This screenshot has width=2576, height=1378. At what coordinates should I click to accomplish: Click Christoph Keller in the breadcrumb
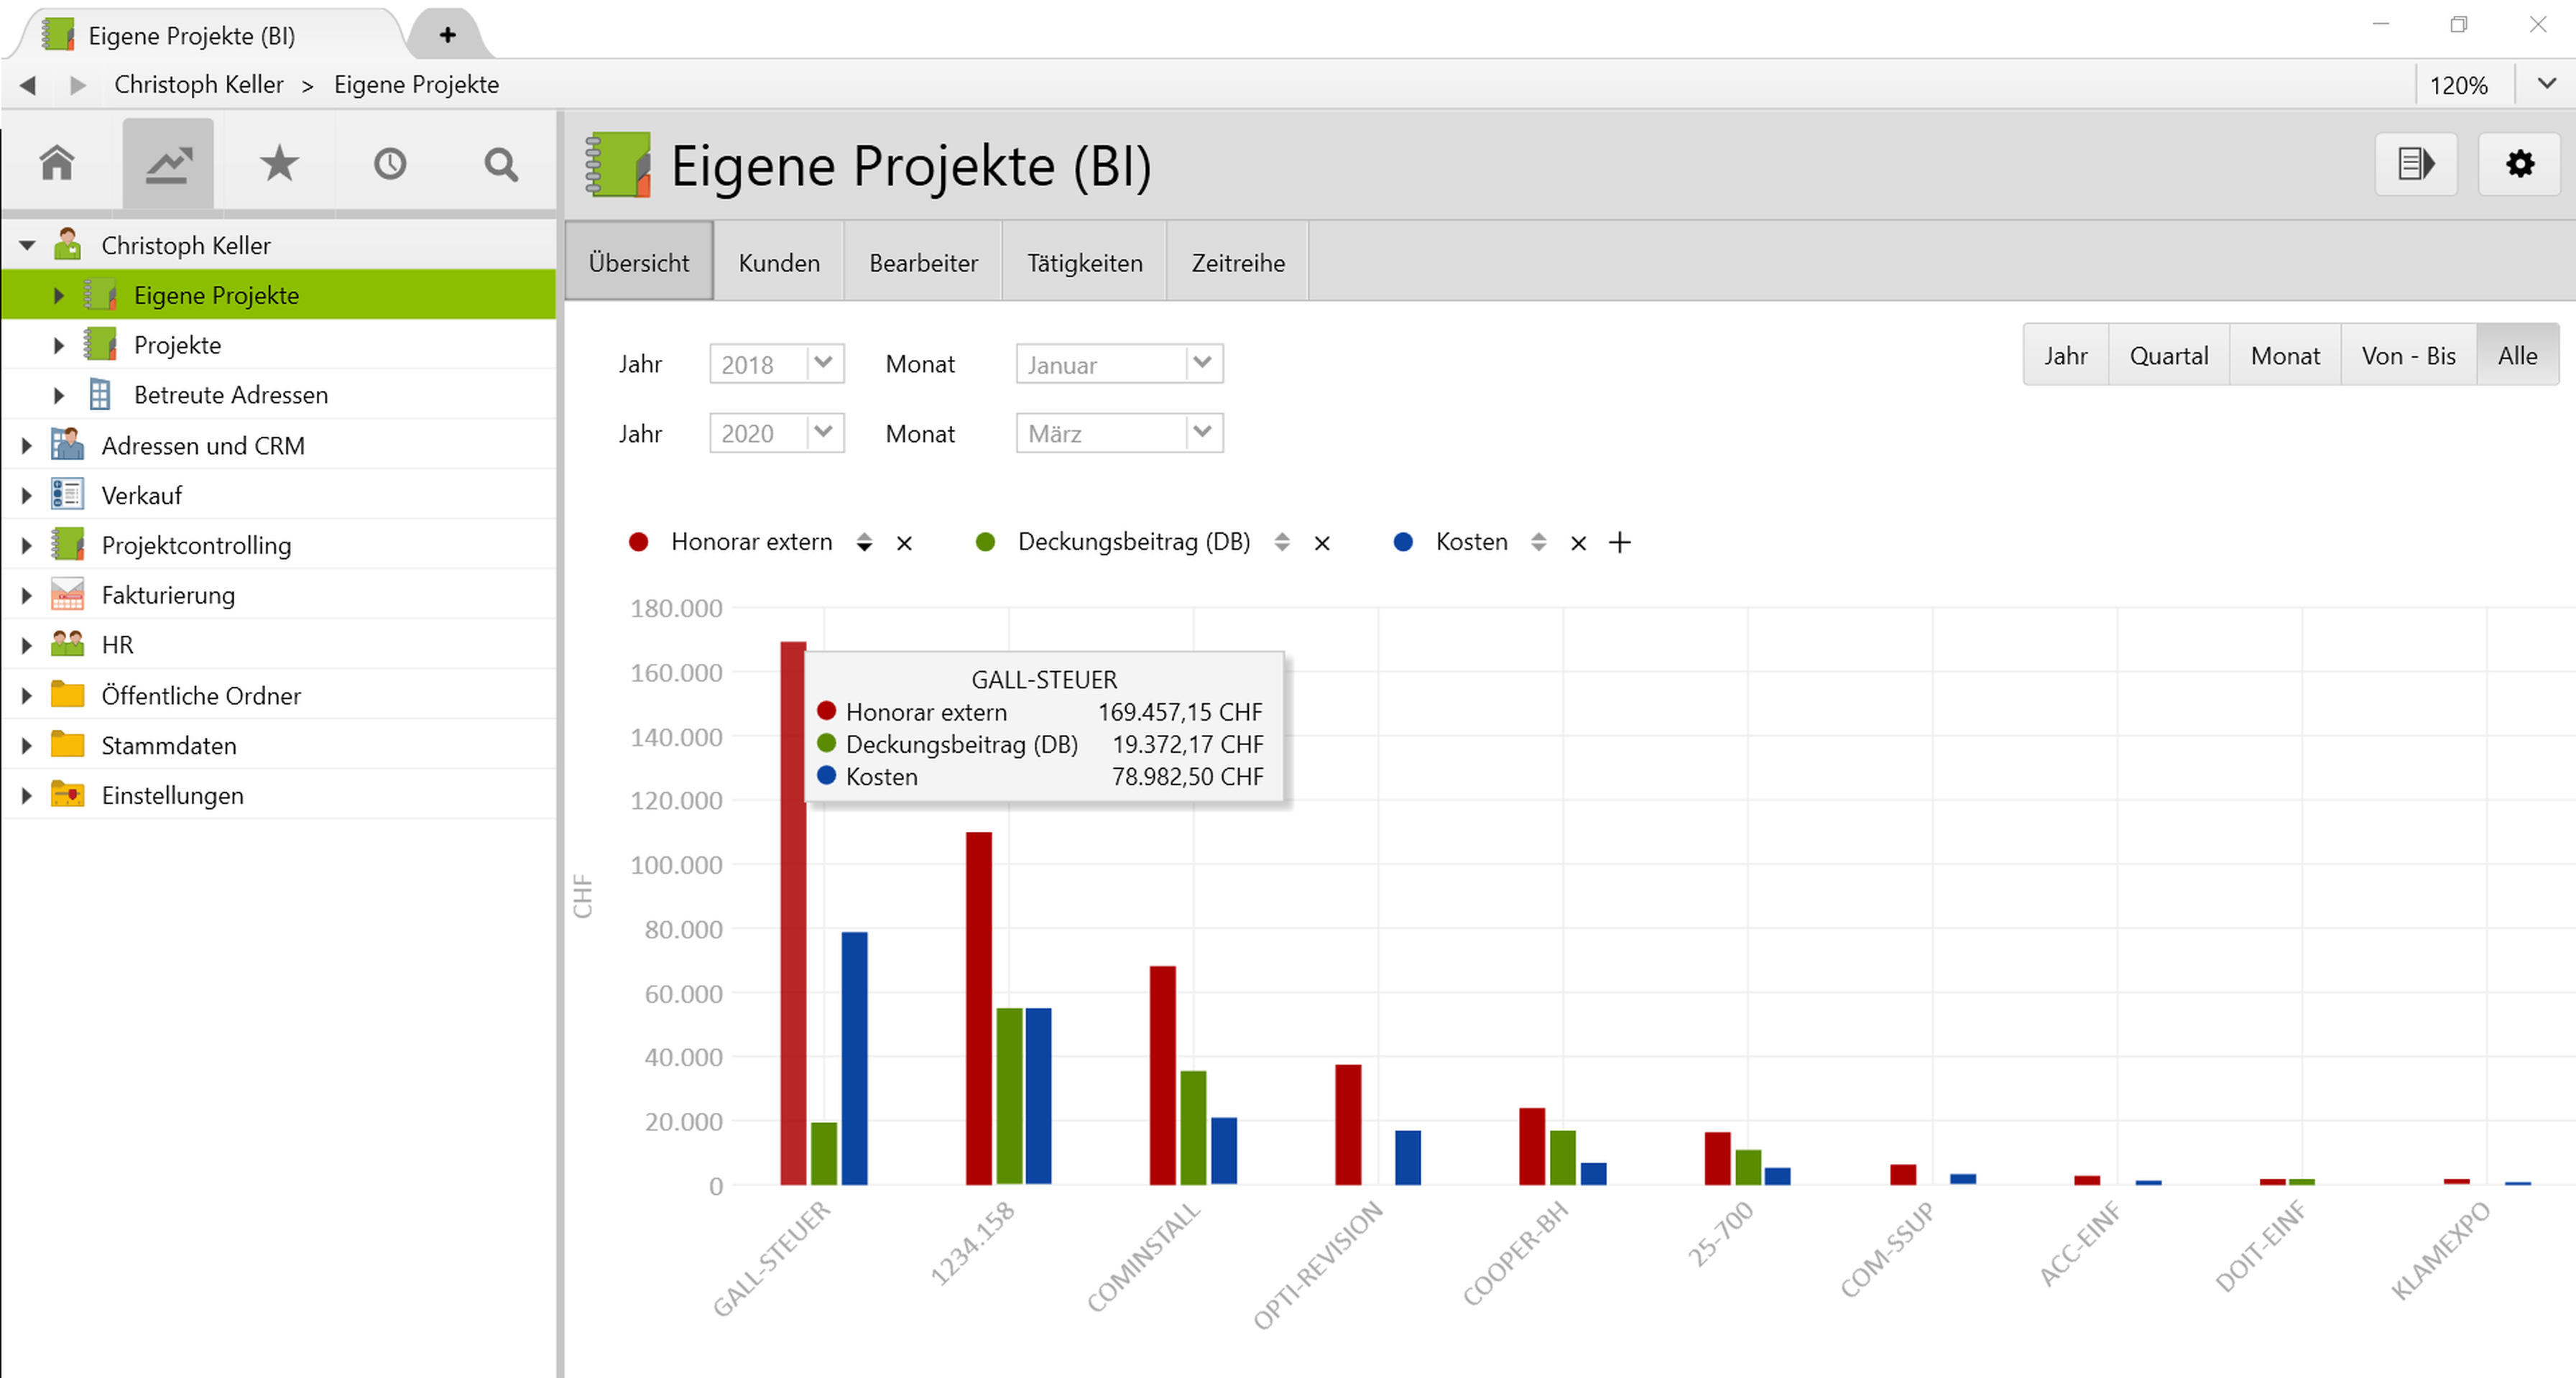[198, 84]
